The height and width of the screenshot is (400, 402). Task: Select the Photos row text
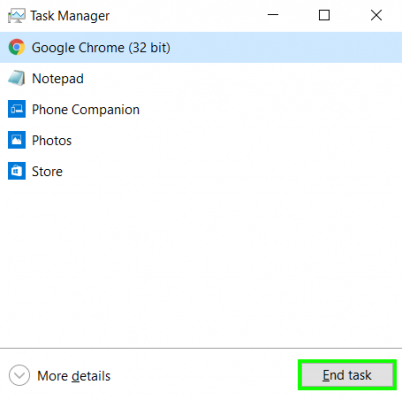click(x=52, y=140)
